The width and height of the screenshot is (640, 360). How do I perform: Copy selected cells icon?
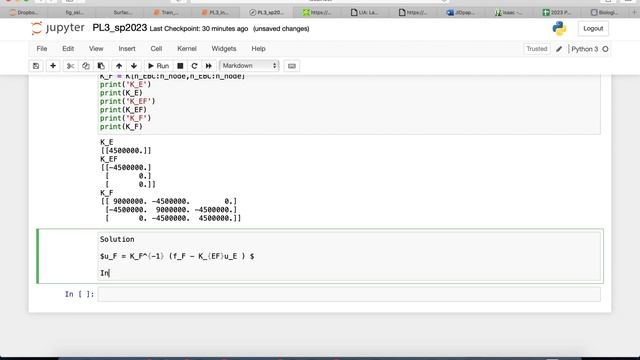click(x=86, y=66)
